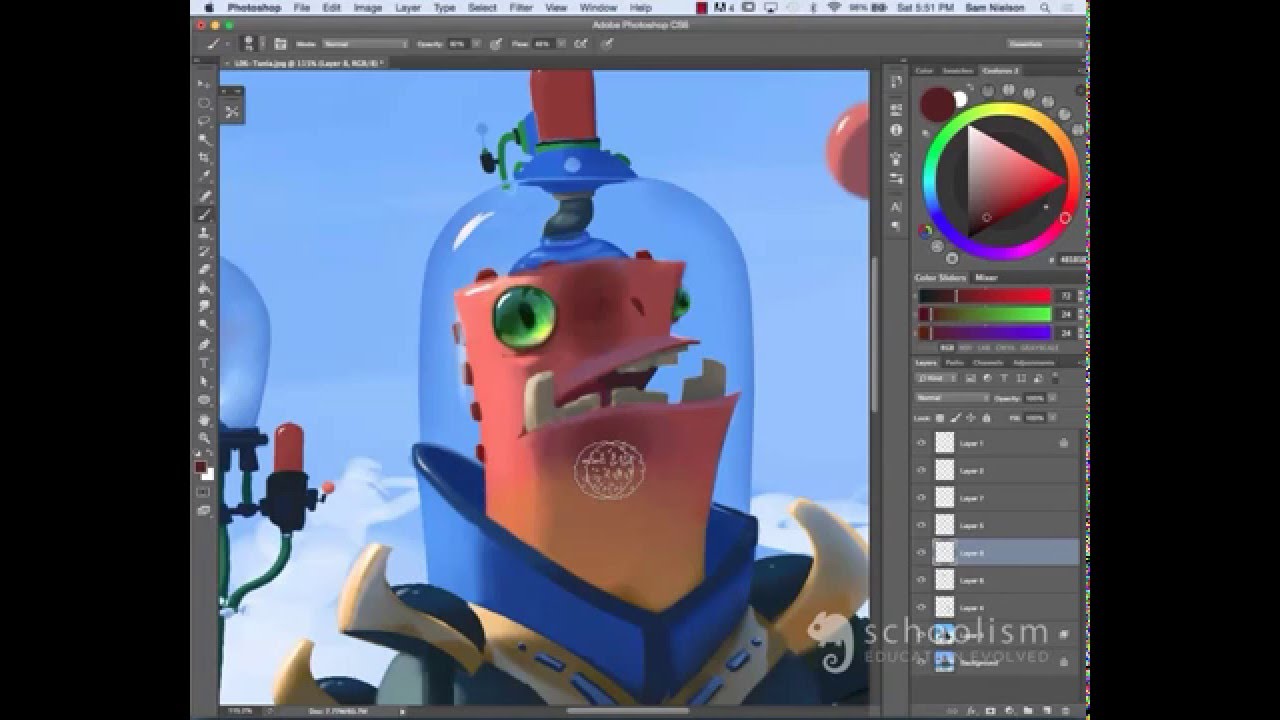This screenshot has width=1280, height=720.
Task: Open the Brush panel from the options bar
Action: [281, 44]
